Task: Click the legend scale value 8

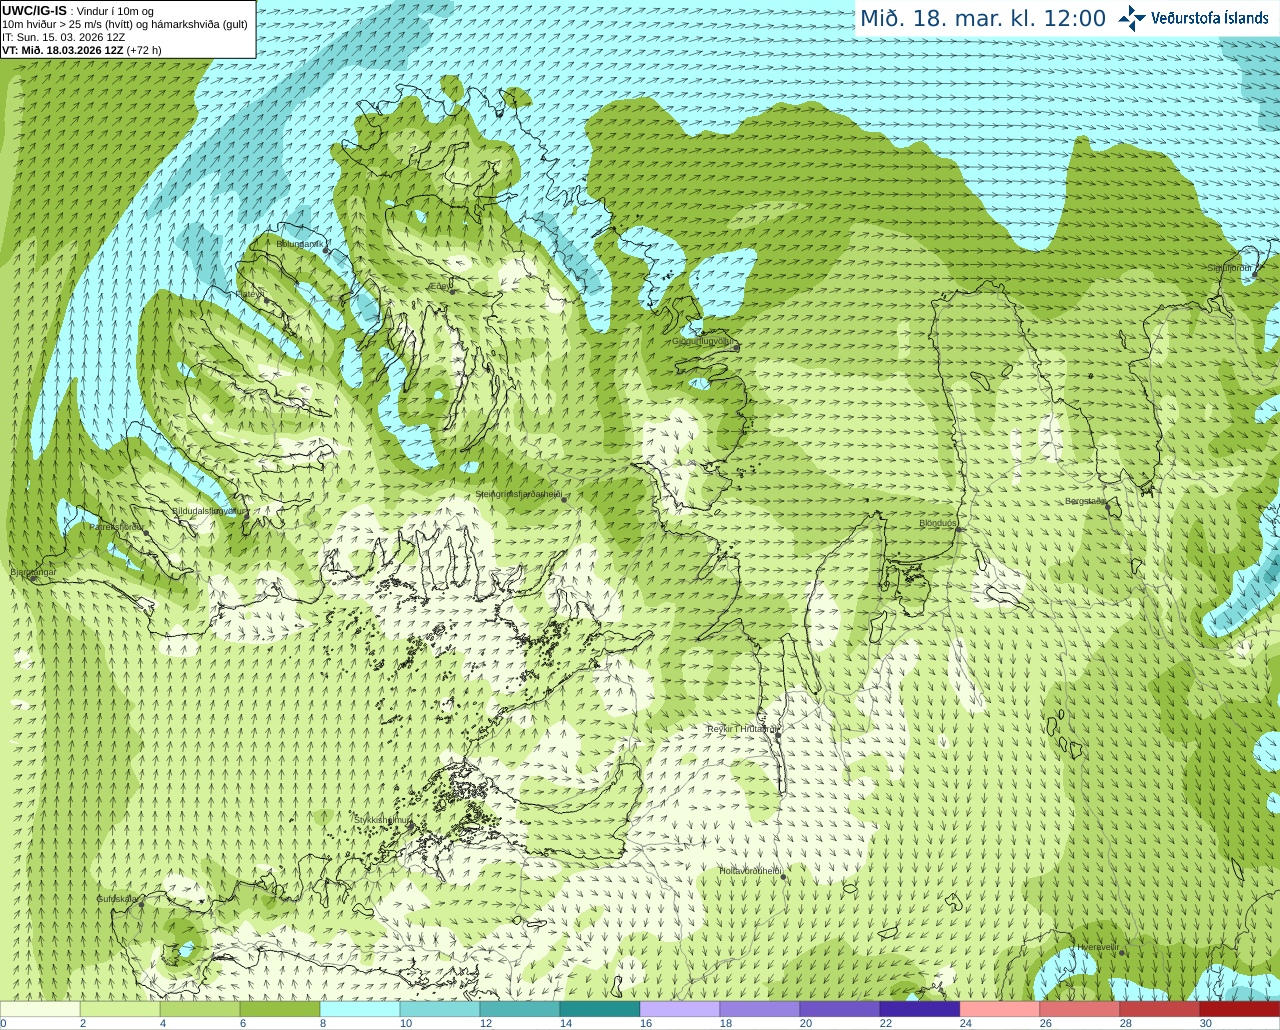Action: 323,1023
